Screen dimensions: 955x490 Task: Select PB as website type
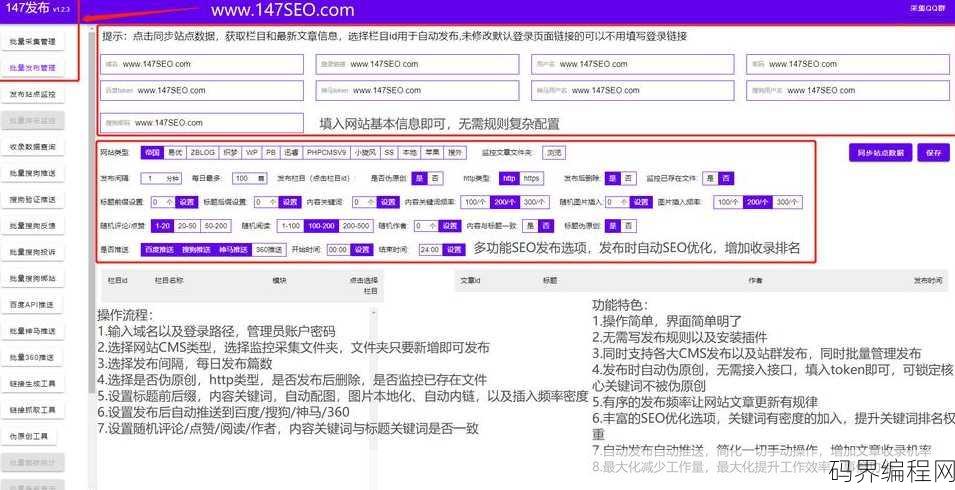pos(271,153)
